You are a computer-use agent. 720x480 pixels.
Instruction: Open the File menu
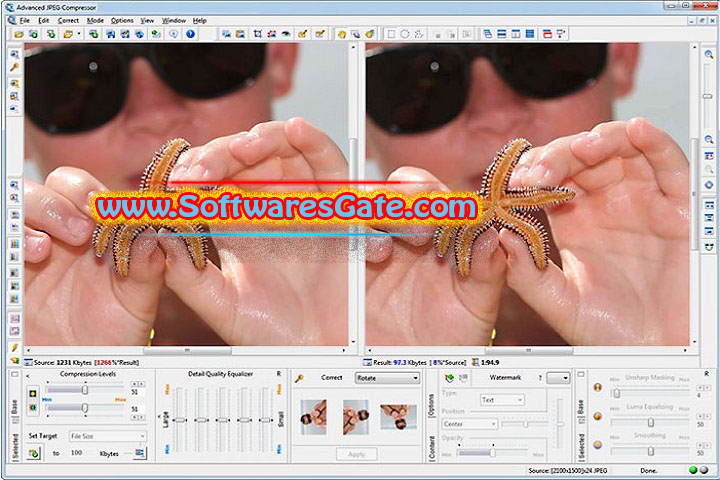(24, 21)
